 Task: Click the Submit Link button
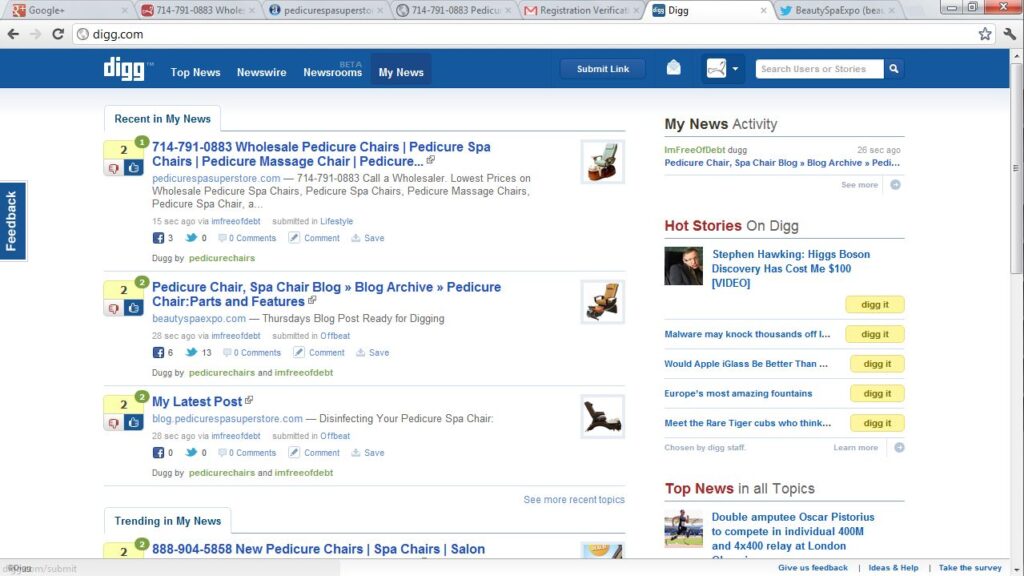pos(603,69)
